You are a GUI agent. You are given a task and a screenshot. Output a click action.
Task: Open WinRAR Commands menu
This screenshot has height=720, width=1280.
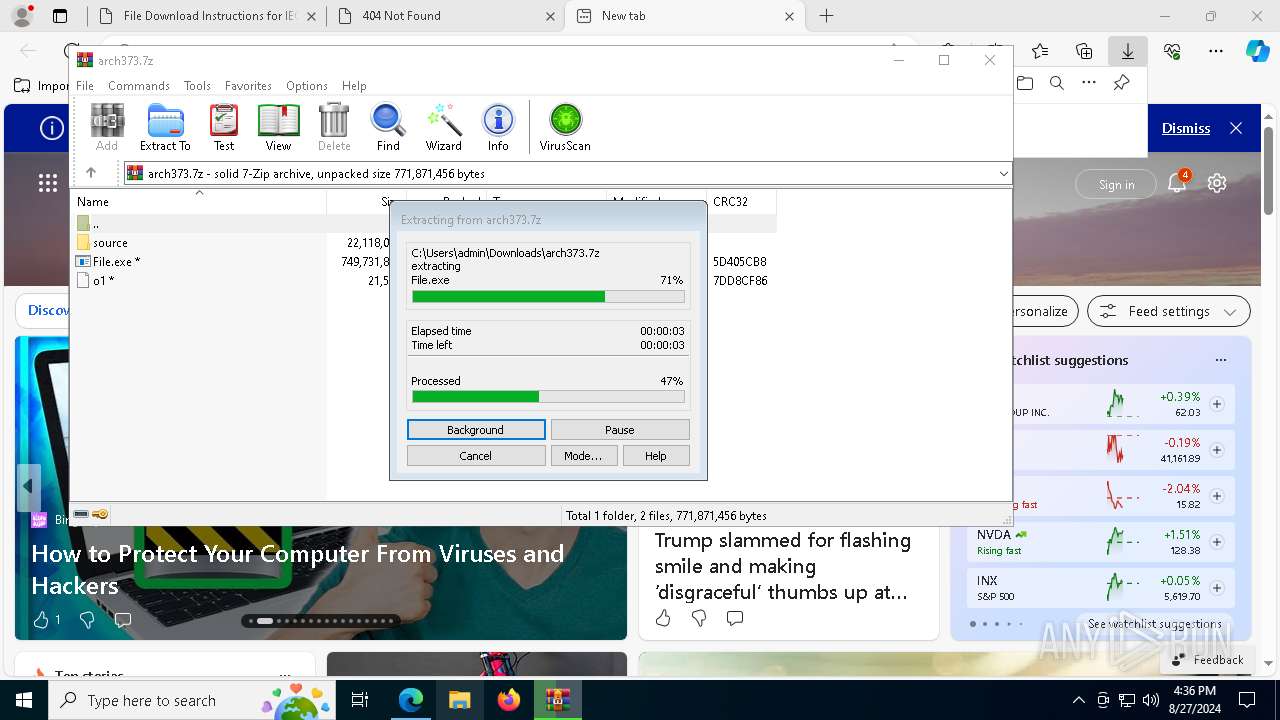coord(139,86)
